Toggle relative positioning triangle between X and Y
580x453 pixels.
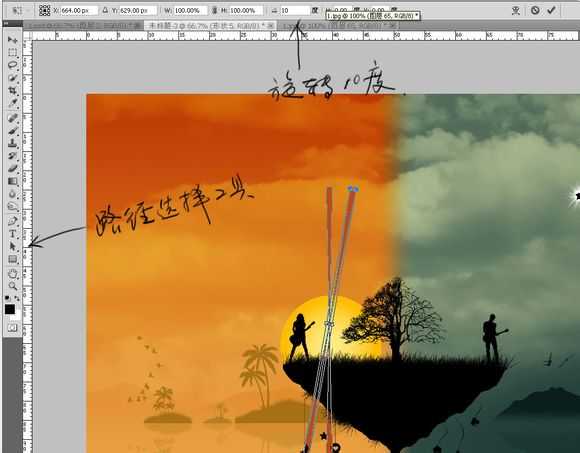105,11
